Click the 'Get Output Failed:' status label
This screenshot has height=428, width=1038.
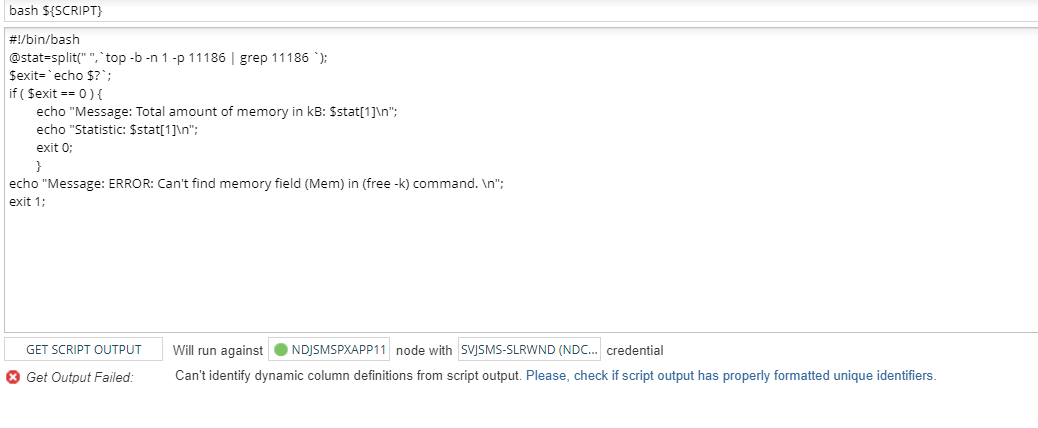coord(79,377)
